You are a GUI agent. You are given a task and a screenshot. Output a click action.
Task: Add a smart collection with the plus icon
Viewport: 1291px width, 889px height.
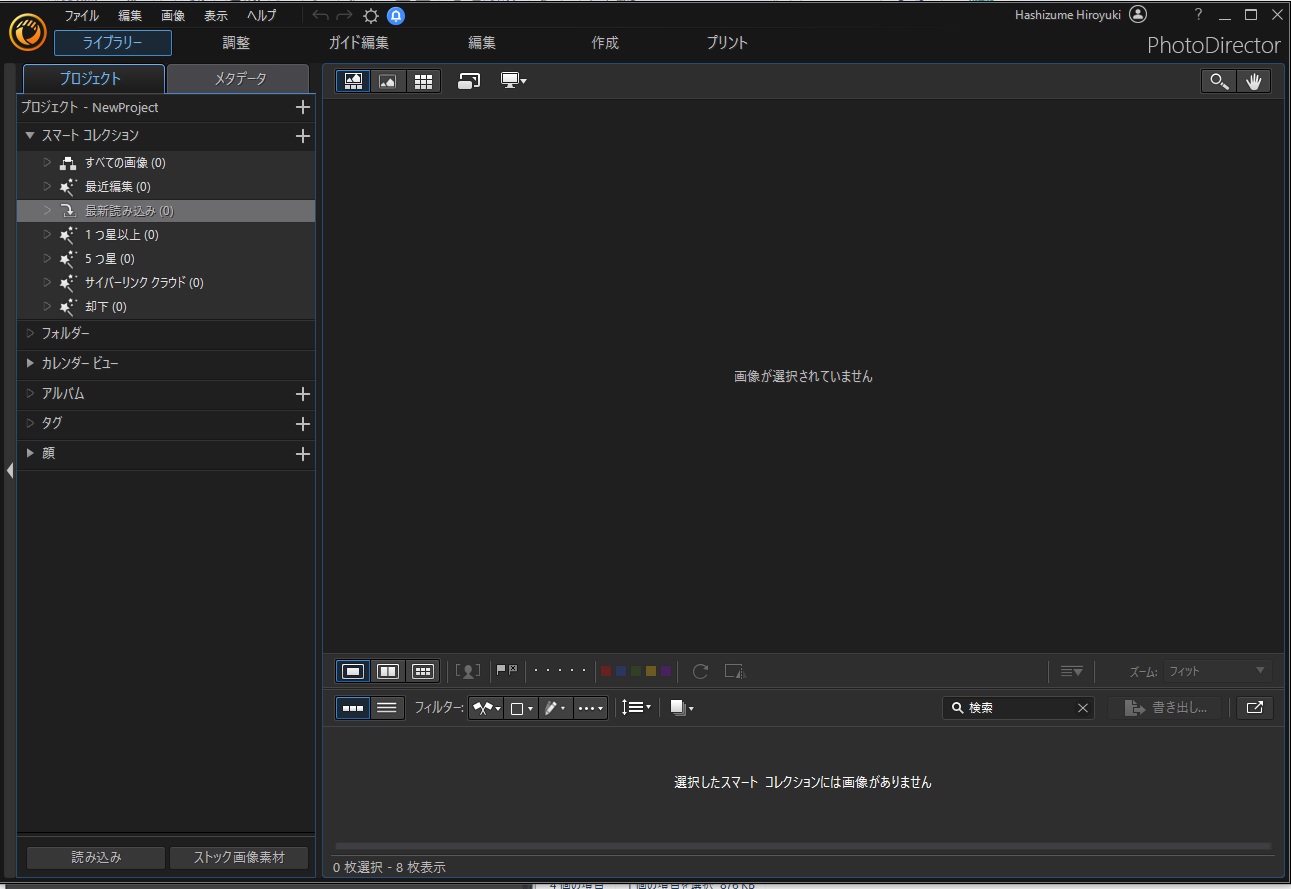click(x=303, y=135)
